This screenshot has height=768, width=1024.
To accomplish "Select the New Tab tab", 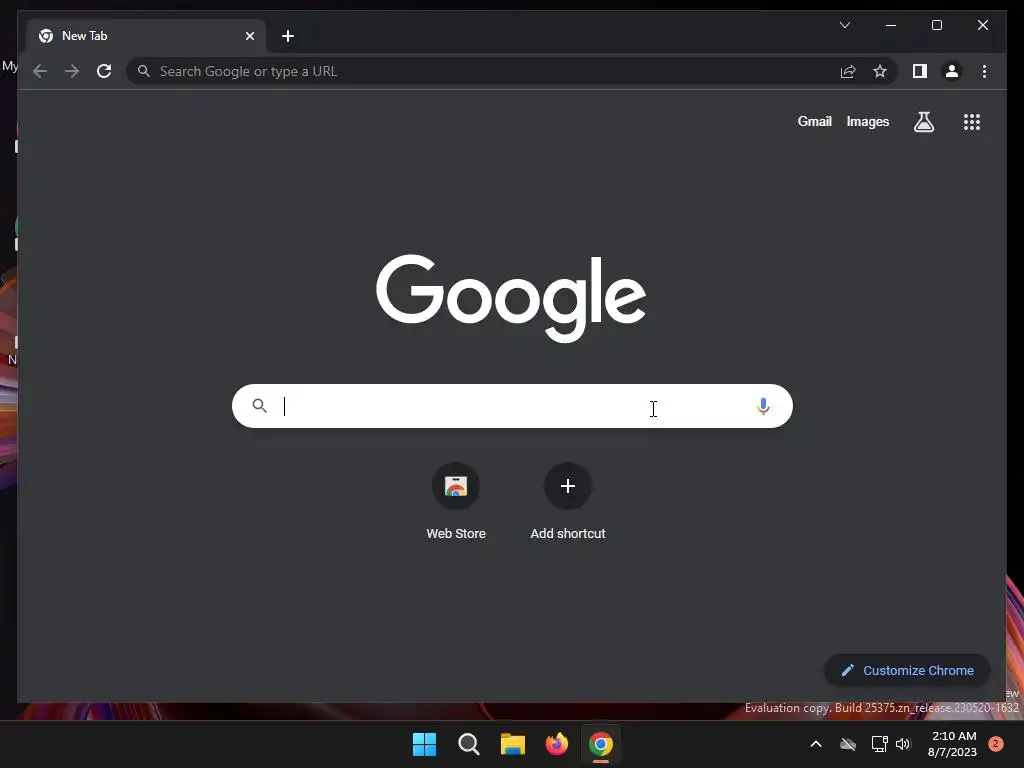I will tap(146, 36).
